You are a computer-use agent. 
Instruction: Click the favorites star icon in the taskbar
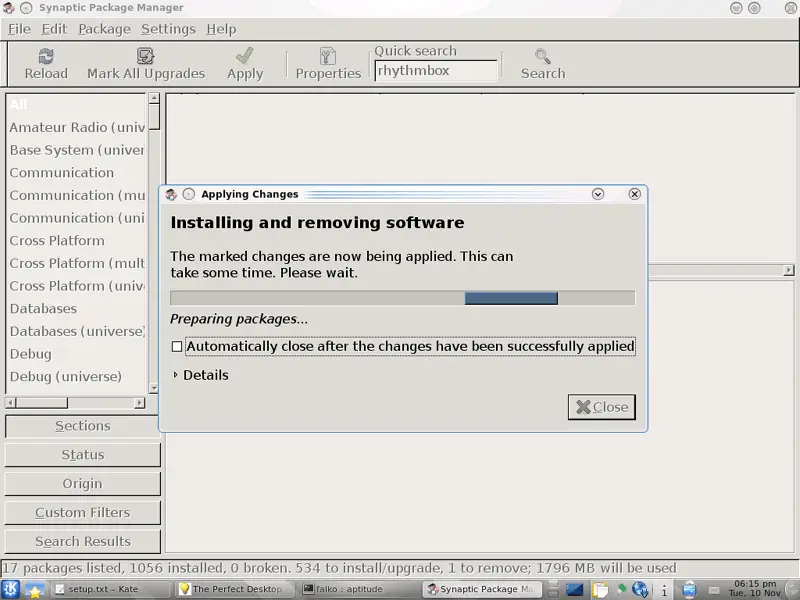(34, 590)
